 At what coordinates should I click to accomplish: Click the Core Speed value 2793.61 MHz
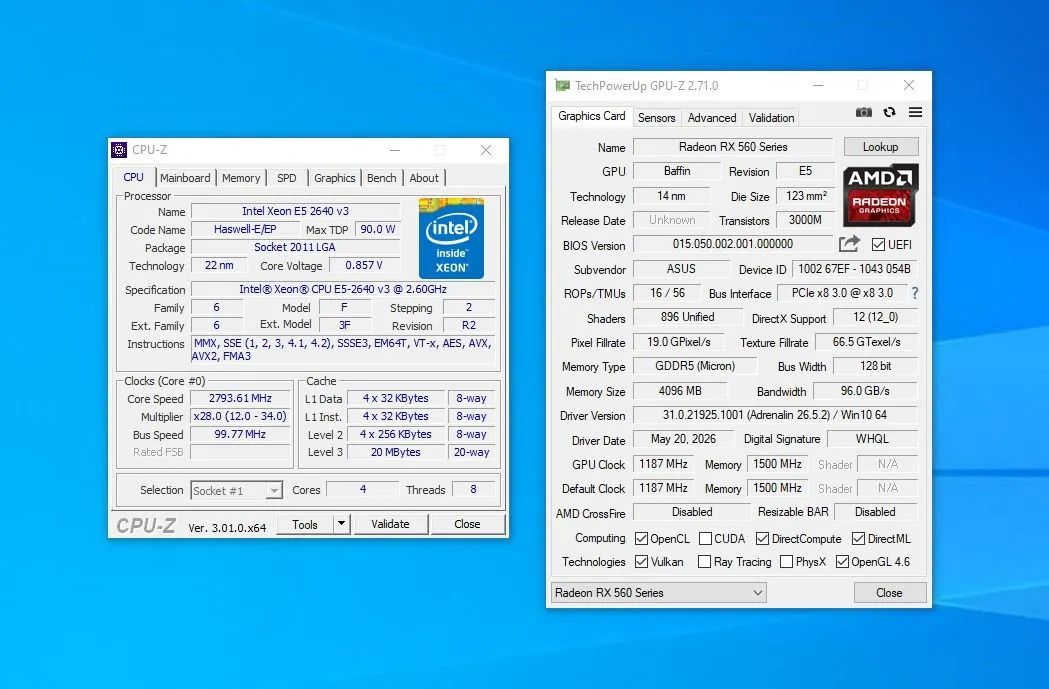[x=240, y=398]
